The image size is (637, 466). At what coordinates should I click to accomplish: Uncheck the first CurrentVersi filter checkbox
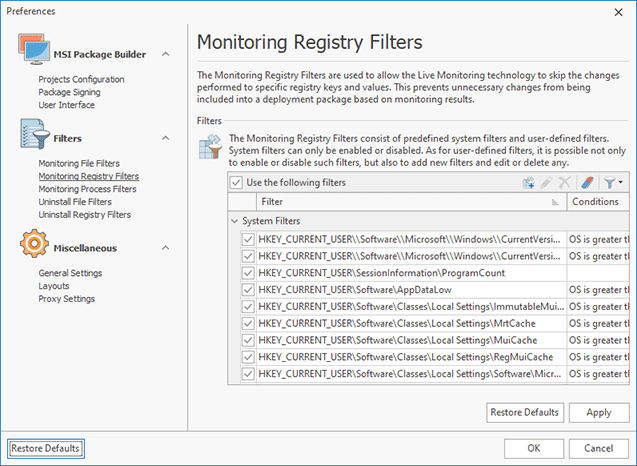pos(248,239)
